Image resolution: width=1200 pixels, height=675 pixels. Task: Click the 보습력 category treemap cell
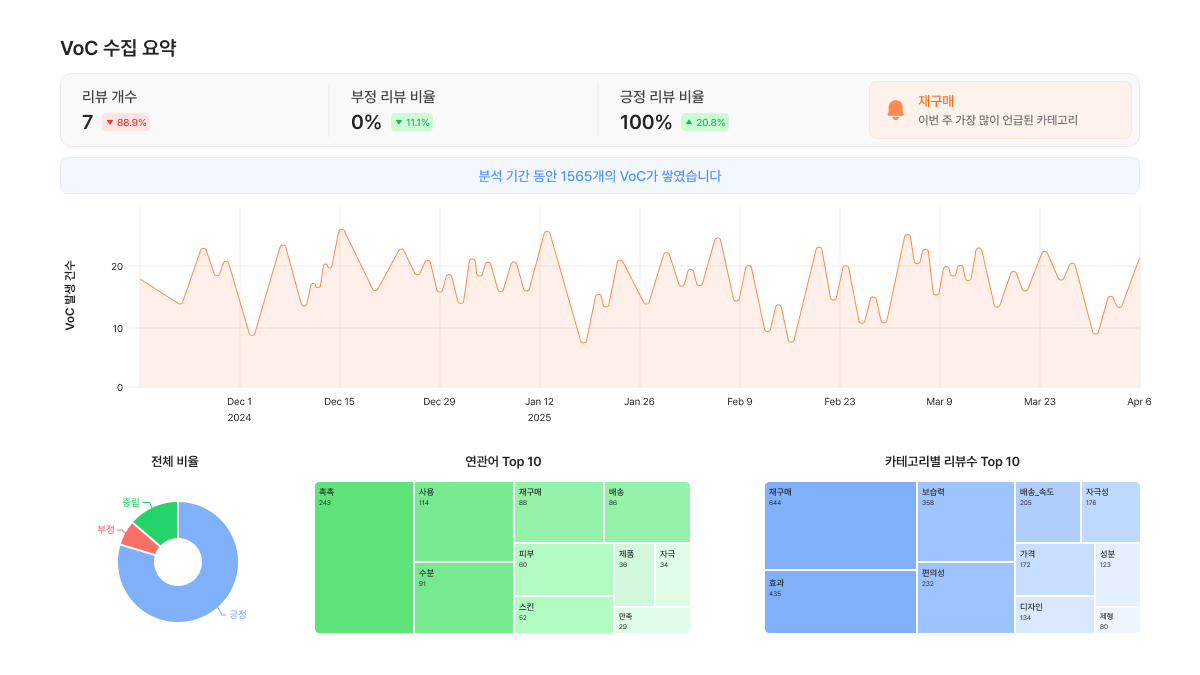click(x=965, y=521)
